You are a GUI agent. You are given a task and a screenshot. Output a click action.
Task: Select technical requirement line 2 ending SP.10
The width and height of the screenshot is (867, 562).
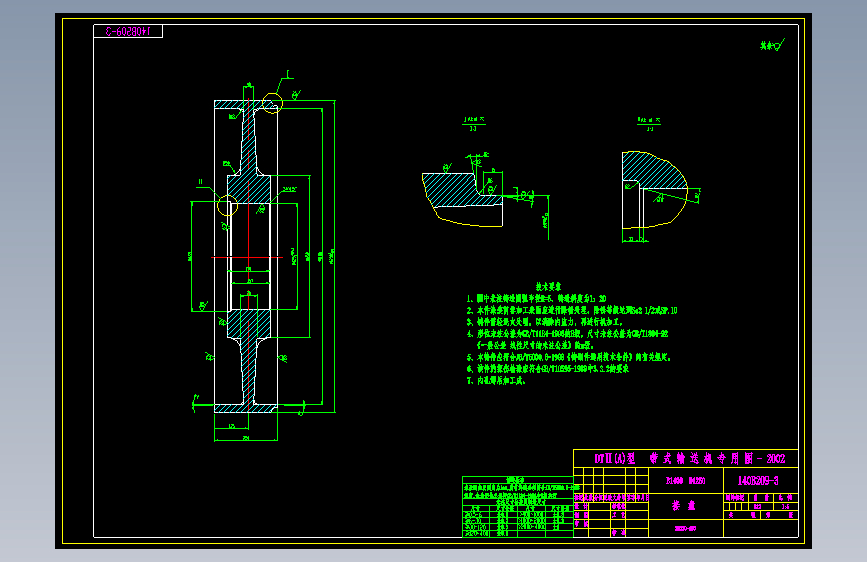[572, 311]
